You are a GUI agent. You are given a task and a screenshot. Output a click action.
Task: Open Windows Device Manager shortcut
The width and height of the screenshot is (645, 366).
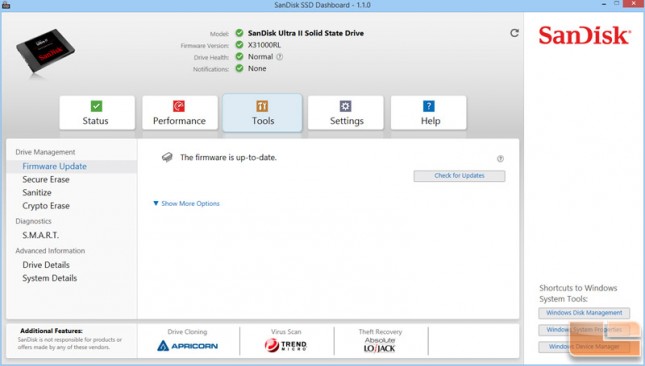pos(584,347)
